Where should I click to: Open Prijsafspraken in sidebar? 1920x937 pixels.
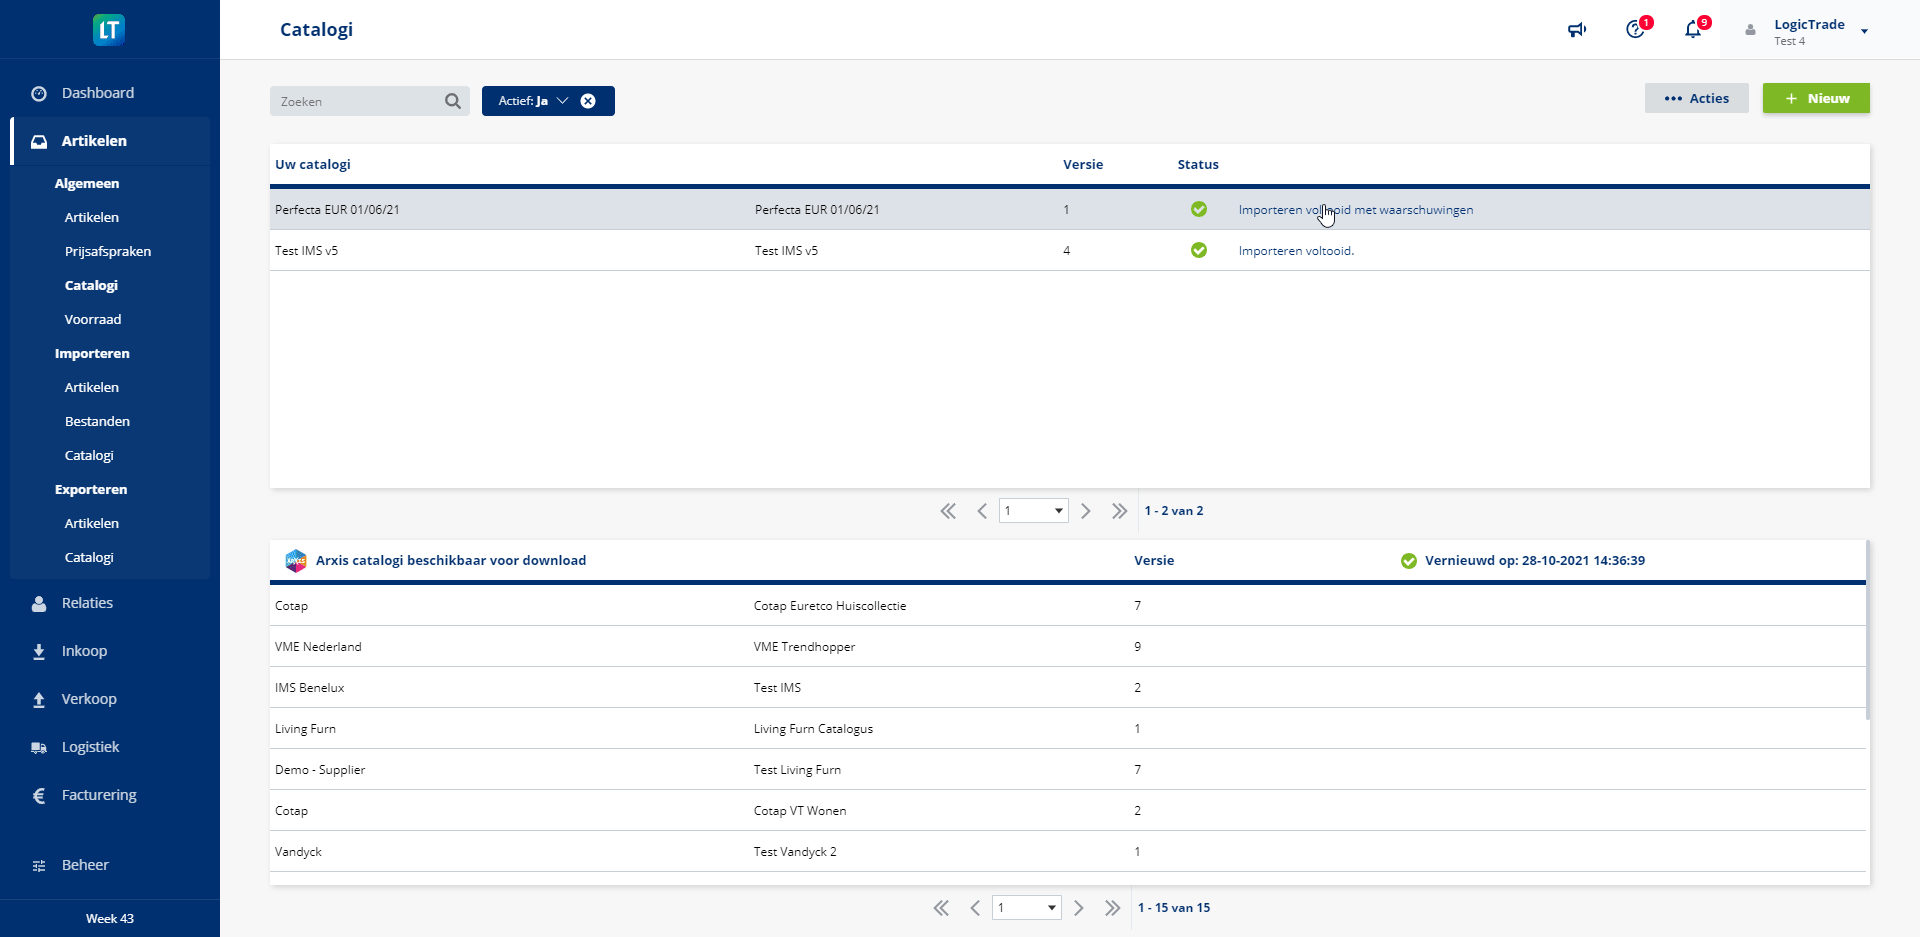pos(108,251)
